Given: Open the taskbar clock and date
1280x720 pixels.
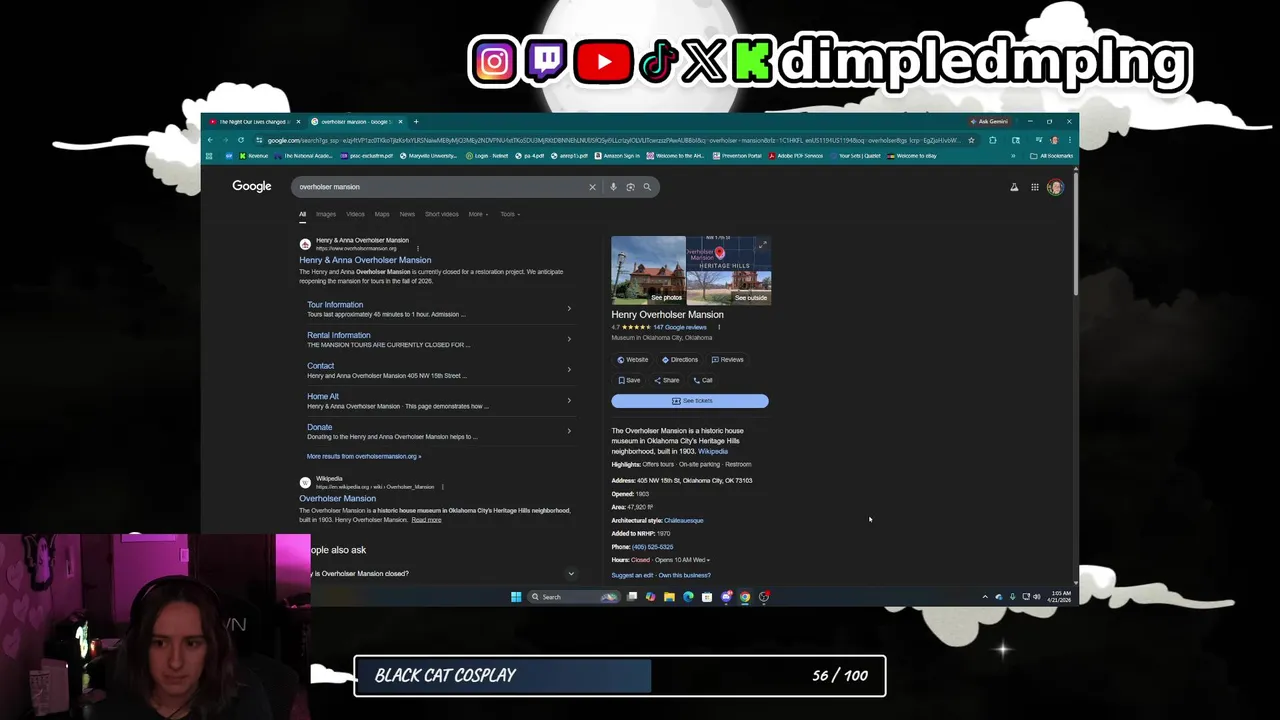Looking at the screenshot, I should click(1059, 597).
